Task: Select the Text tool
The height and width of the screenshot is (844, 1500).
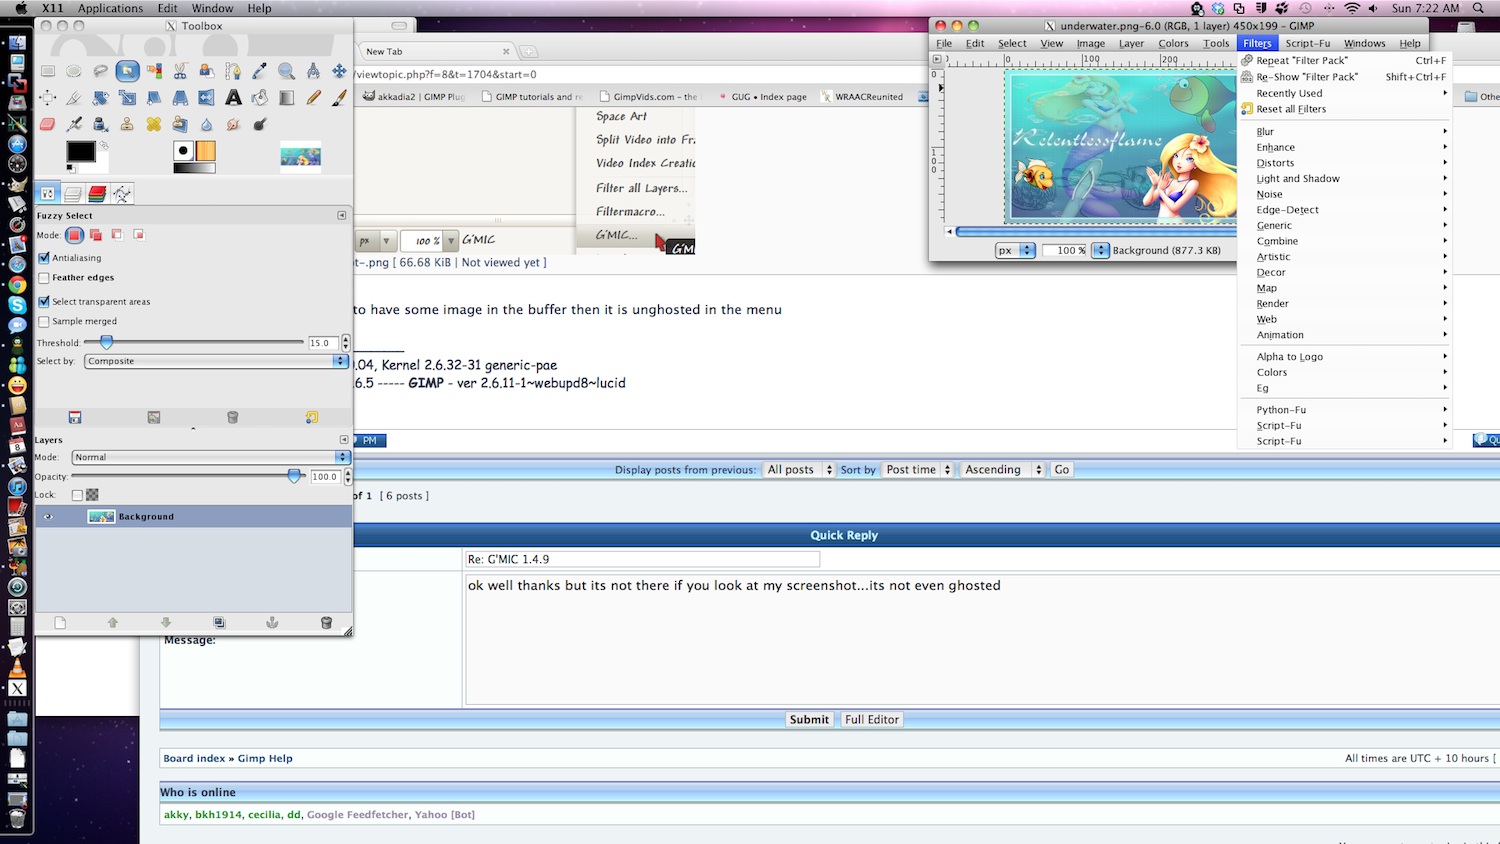Action: (x=233, y=98)
